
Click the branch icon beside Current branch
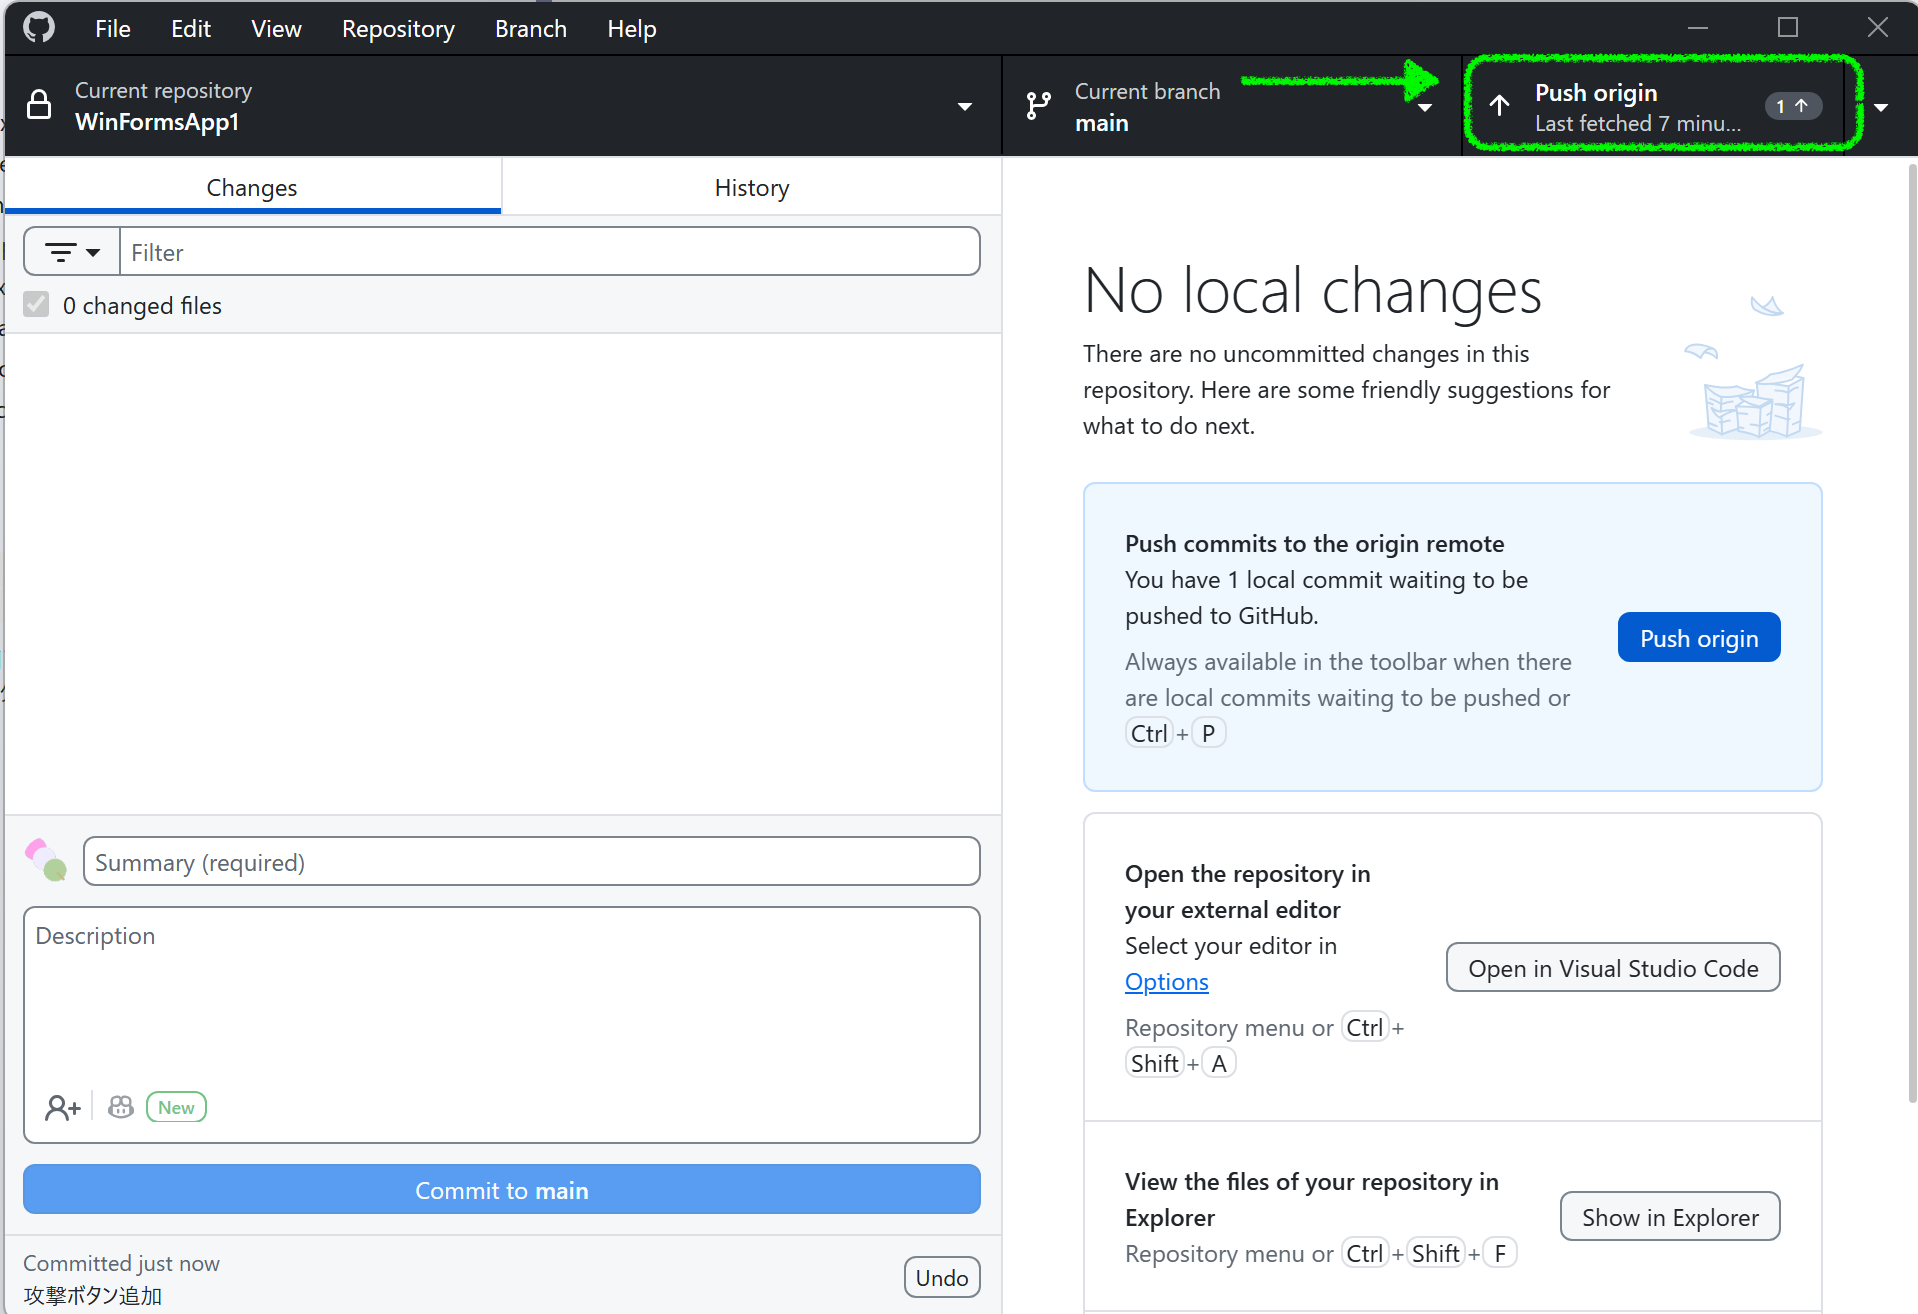[x=1039, y=106]
